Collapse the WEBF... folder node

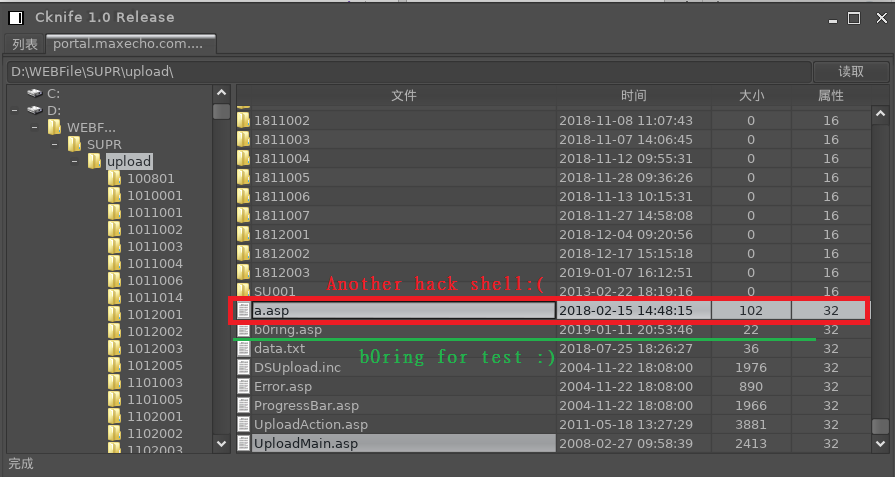(x=35, y=127)
